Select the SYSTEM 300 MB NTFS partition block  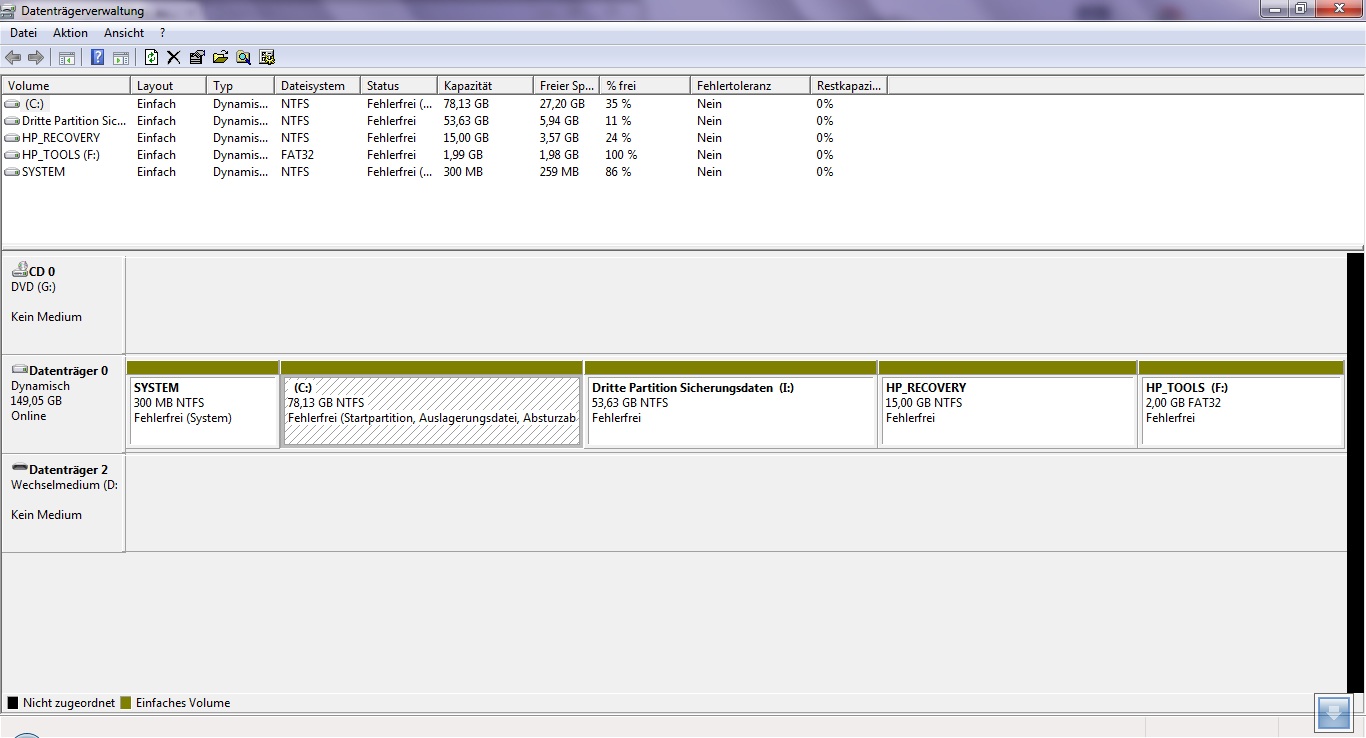[x=203, y=403]
